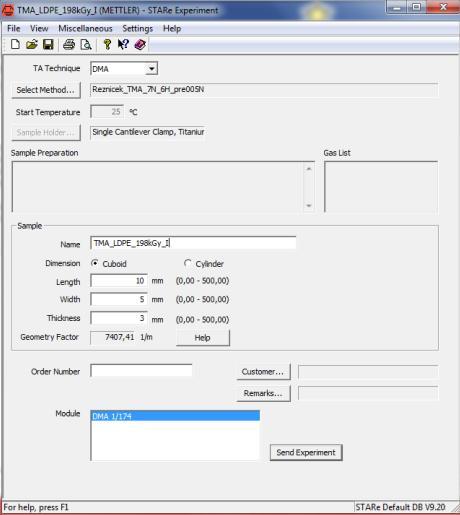Screen dimensions: 460x515
Task: Click the Remarks text field
Action: (x=368, y=393)
